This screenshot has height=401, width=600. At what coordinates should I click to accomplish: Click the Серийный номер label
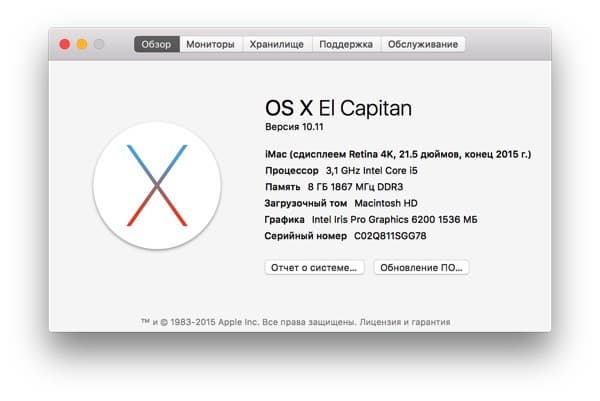tap(305, 236)
